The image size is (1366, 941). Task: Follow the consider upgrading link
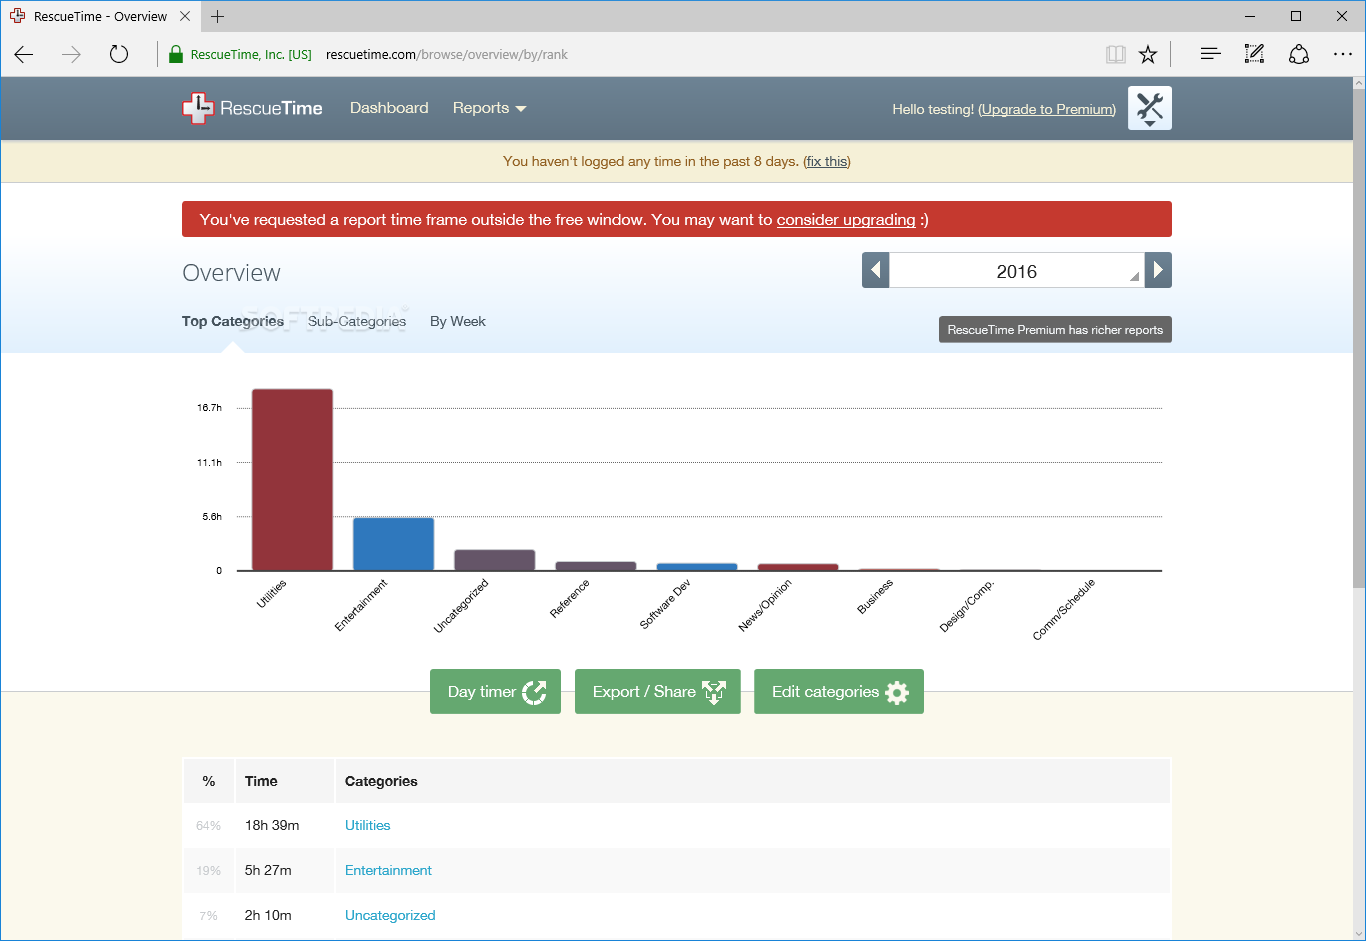pos(846,220)
